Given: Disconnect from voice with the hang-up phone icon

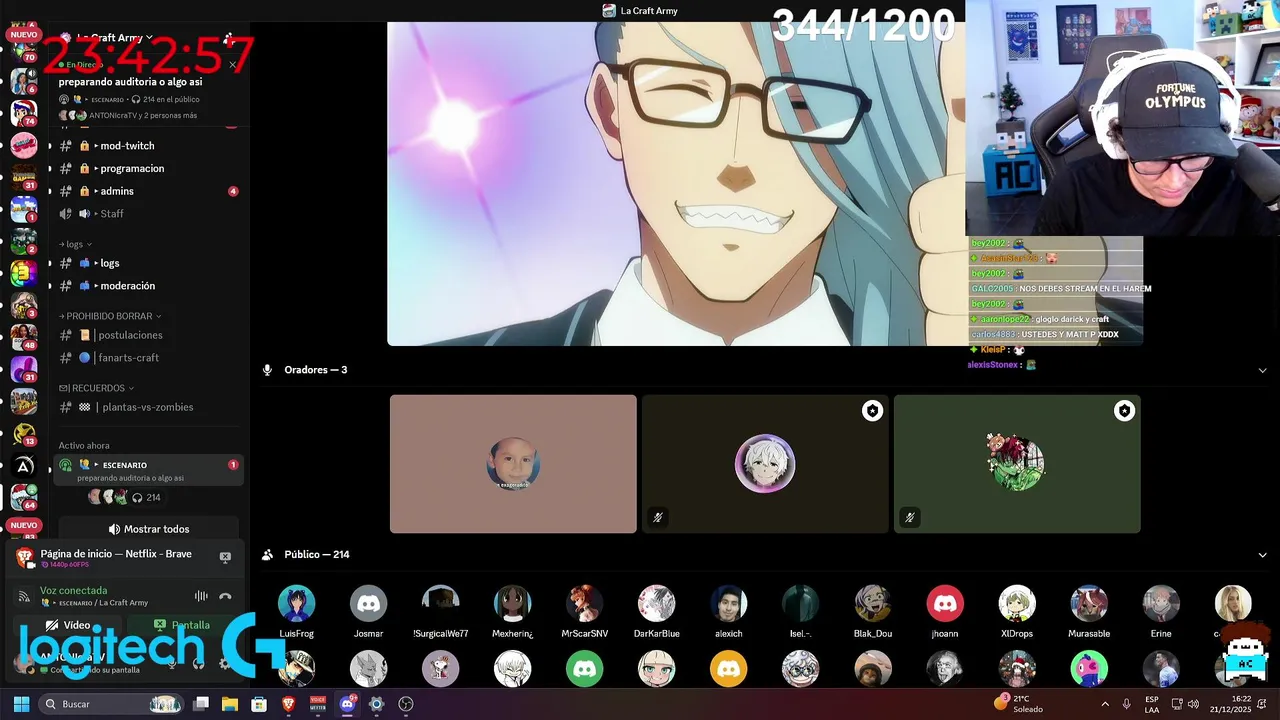Looking at the screenshot, I should click(x=225, y=596).
